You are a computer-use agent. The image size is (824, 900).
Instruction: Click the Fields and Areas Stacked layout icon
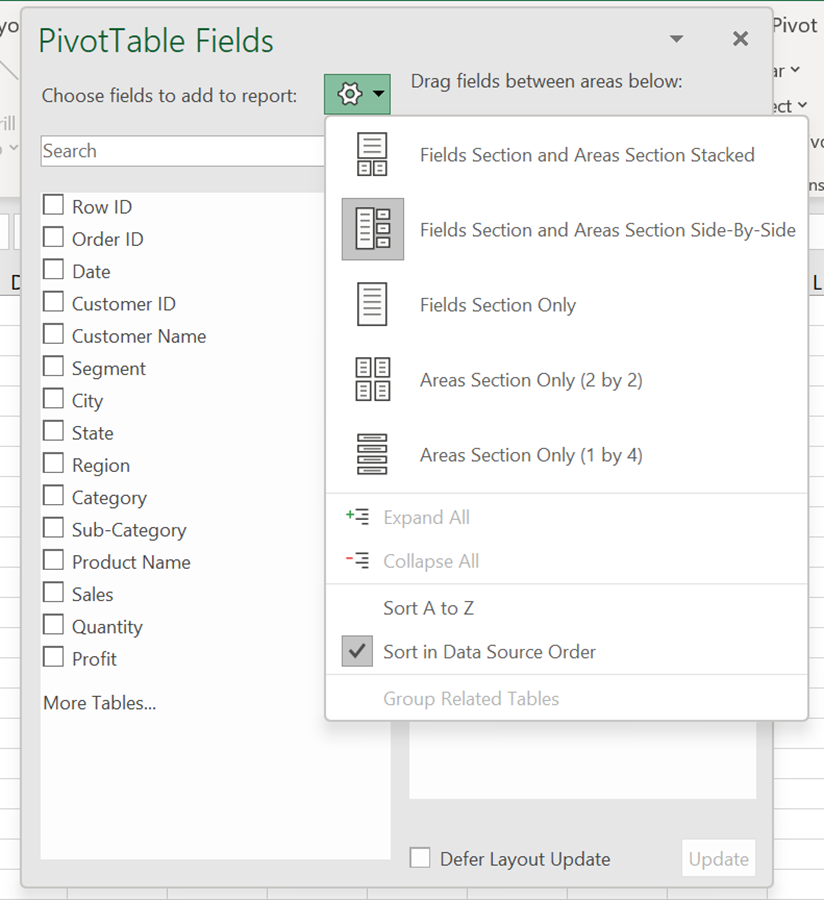pyautogui.click(x=372, y=155)
